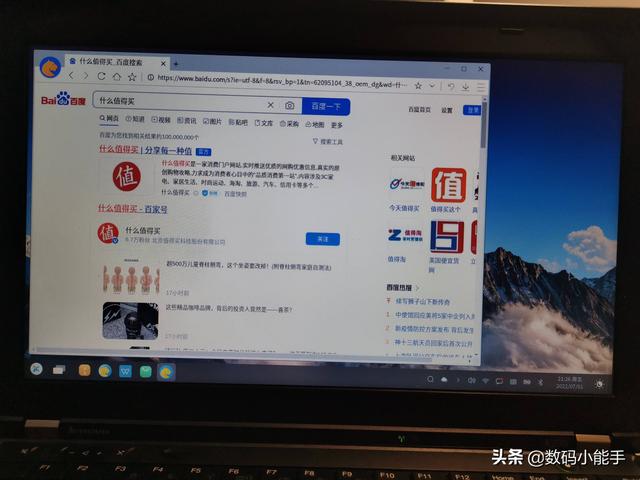Viewport: 640px width, 480px height.
Task: Go forward with the browser forward arrow
Action: 85,76
